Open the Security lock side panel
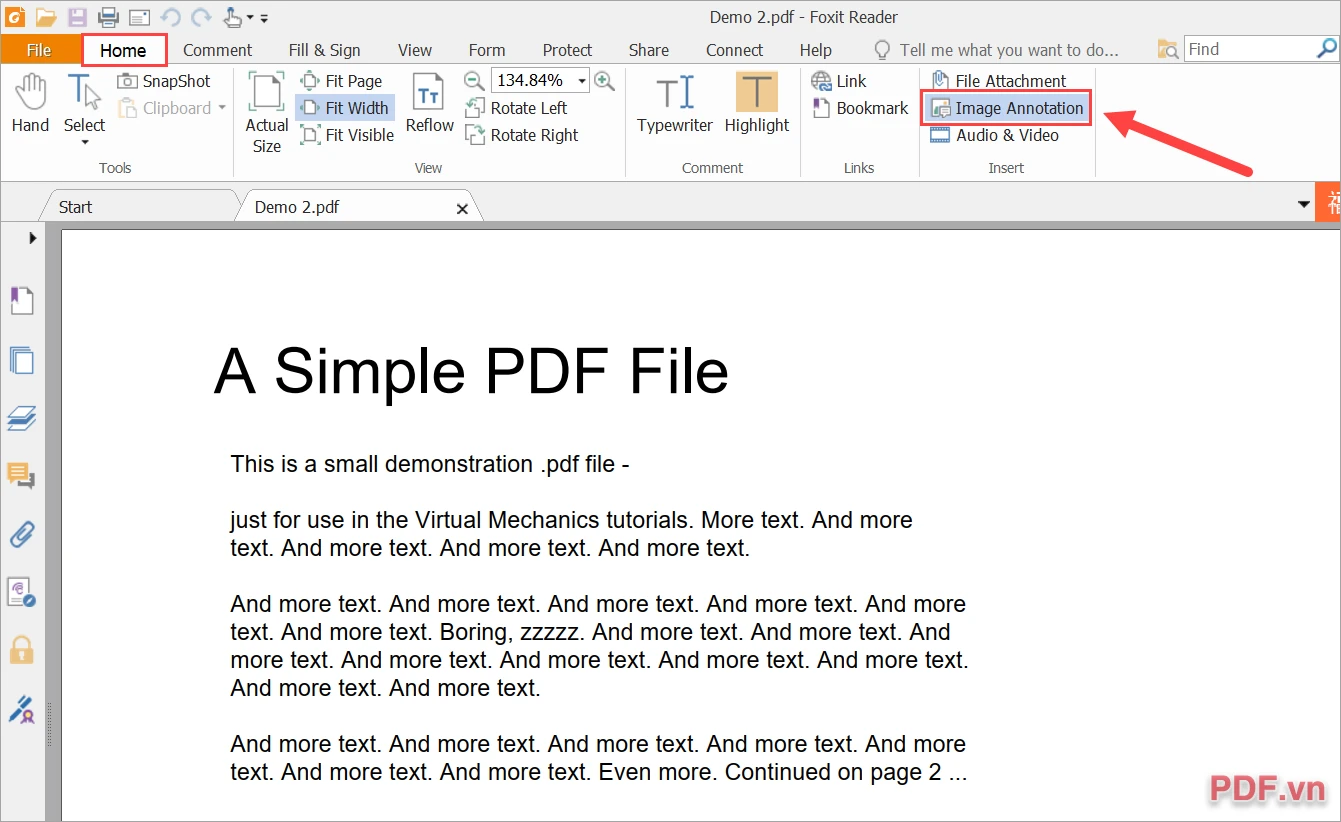 tap(22, 650)
